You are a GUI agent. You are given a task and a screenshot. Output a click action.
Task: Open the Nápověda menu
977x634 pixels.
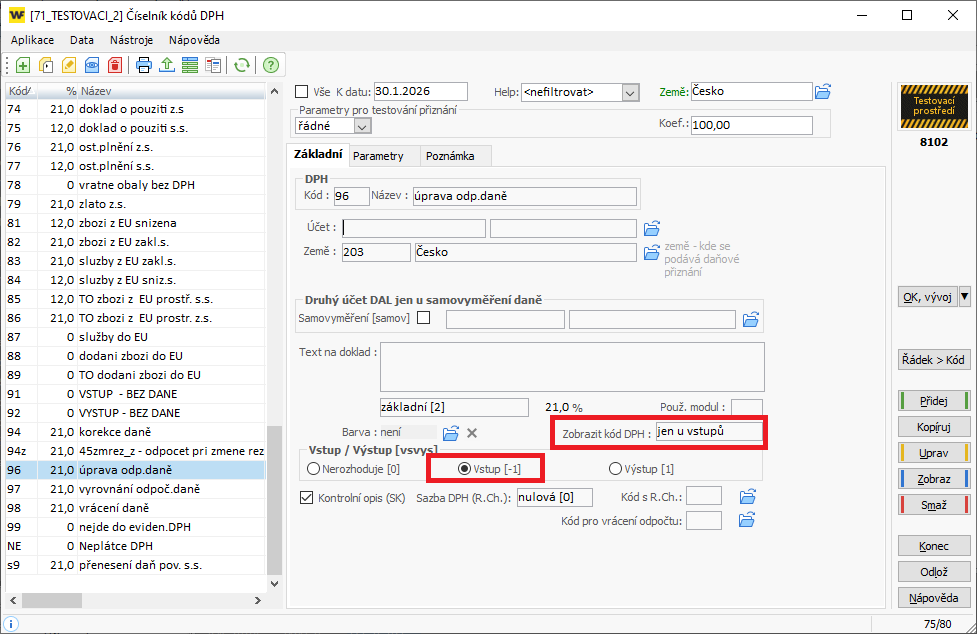tap(194, 40)
